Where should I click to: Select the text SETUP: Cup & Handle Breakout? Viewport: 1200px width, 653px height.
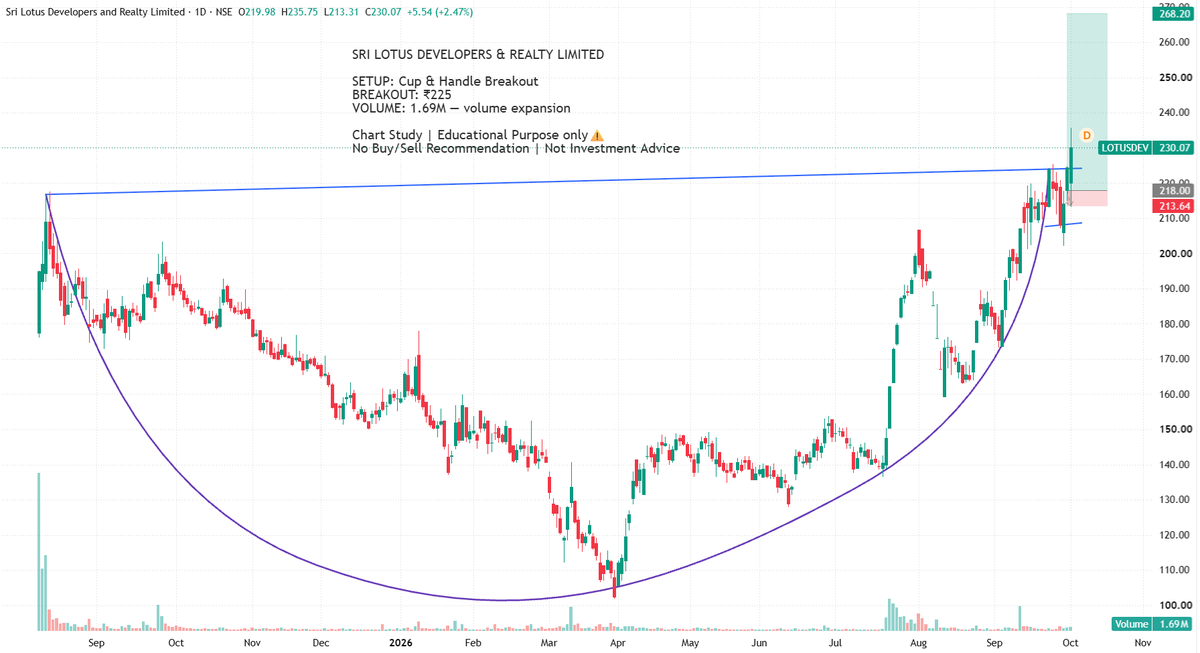pos(446,81)
